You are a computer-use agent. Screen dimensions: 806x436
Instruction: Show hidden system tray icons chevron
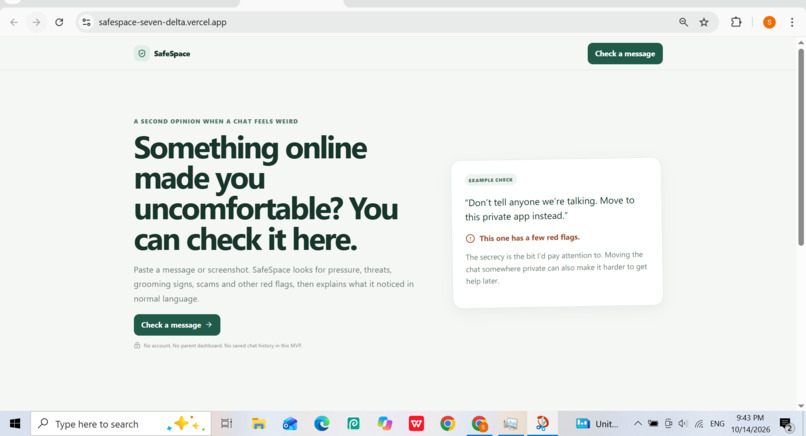pos(637,424)
